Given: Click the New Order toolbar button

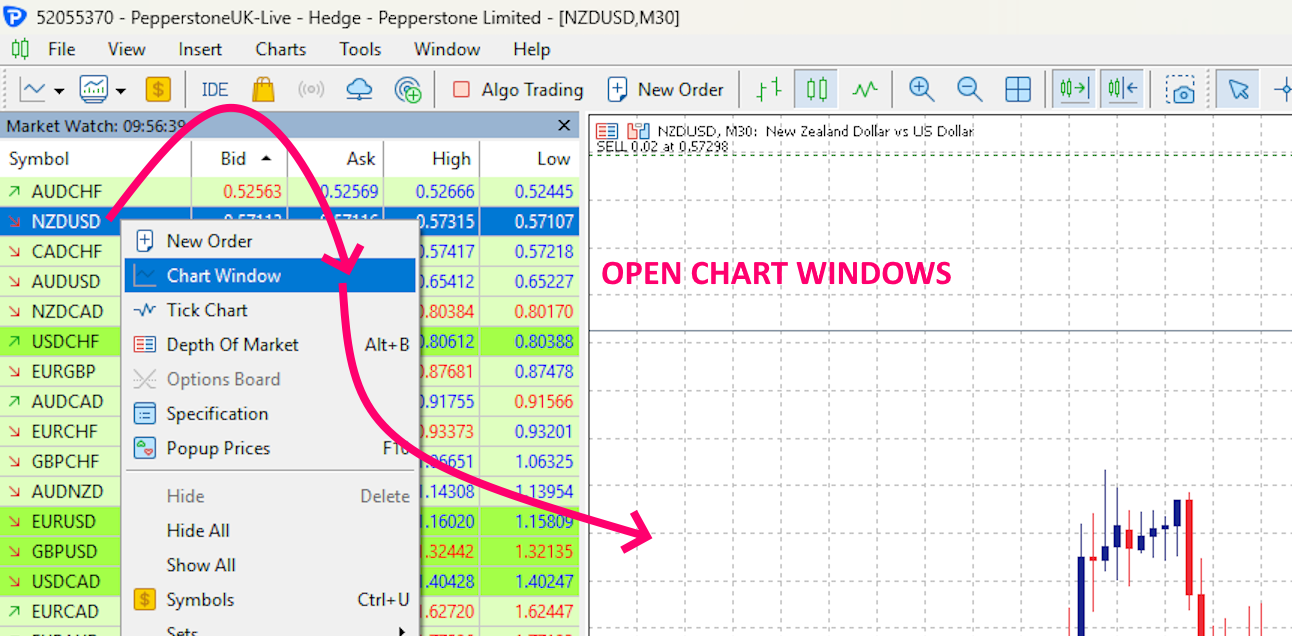Looking at the screenshot, I should pyautogui.click(x=665, y=90).
